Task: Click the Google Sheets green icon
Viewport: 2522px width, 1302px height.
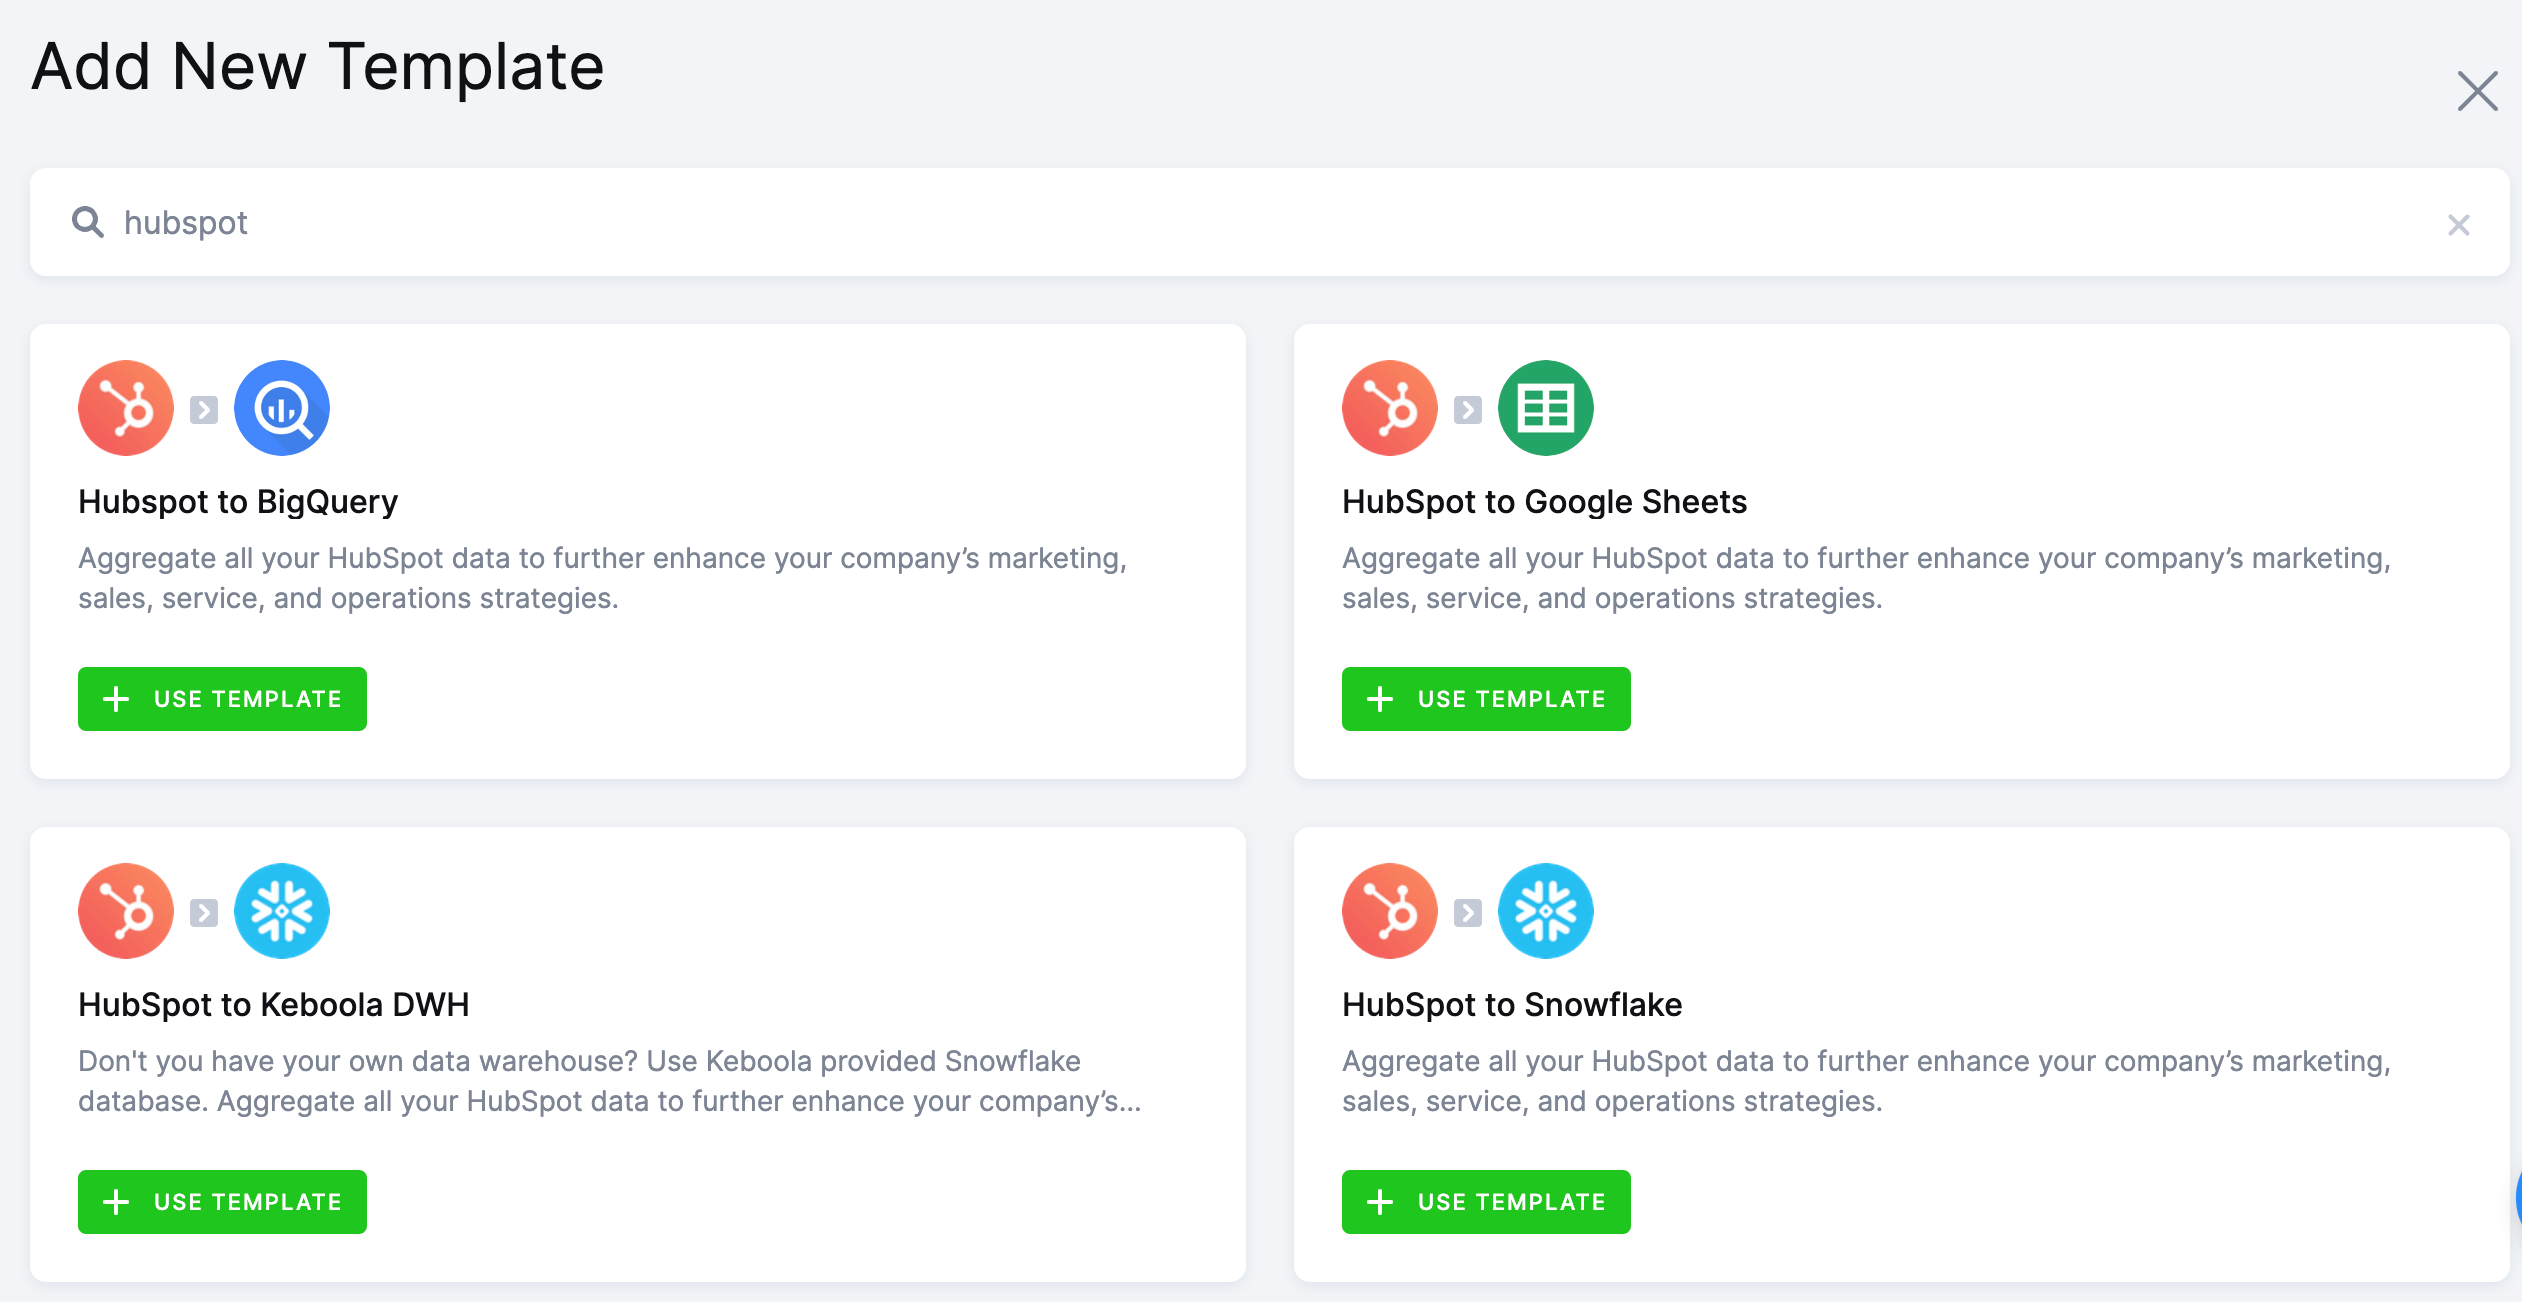Action: point(1545,408)
